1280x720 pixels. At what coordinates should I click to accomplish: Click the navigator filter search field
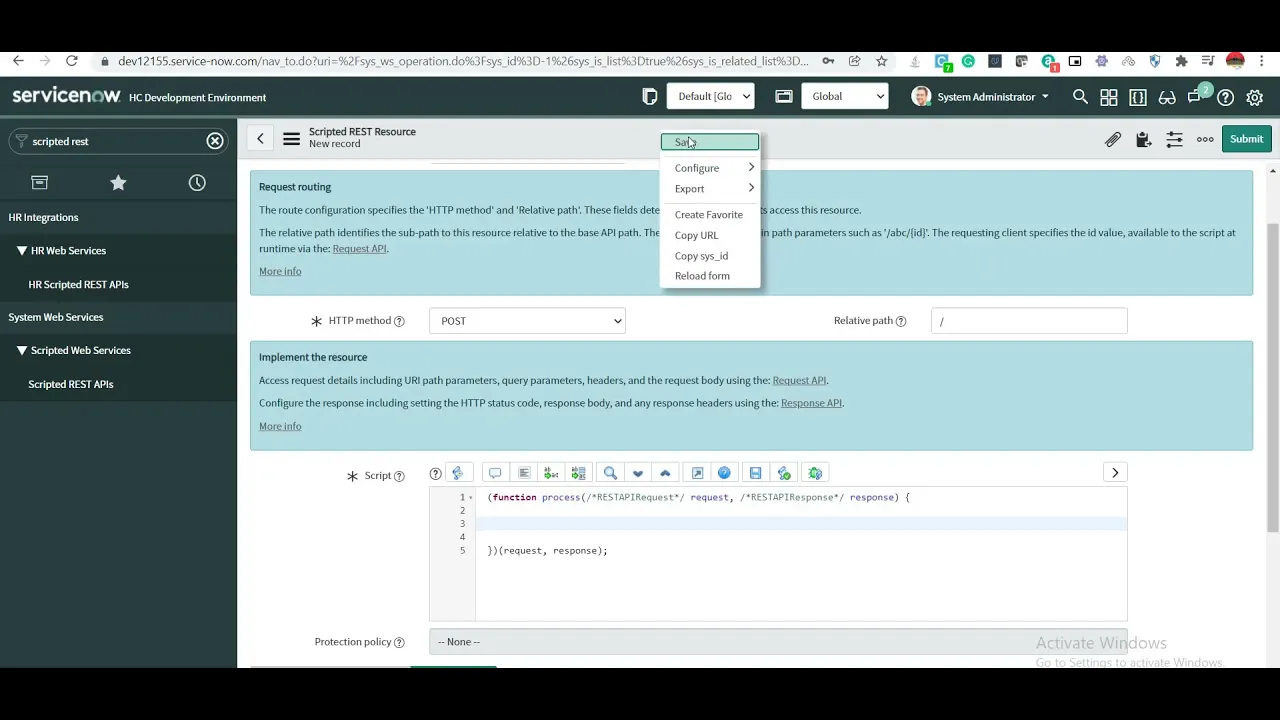pos(116,141)
